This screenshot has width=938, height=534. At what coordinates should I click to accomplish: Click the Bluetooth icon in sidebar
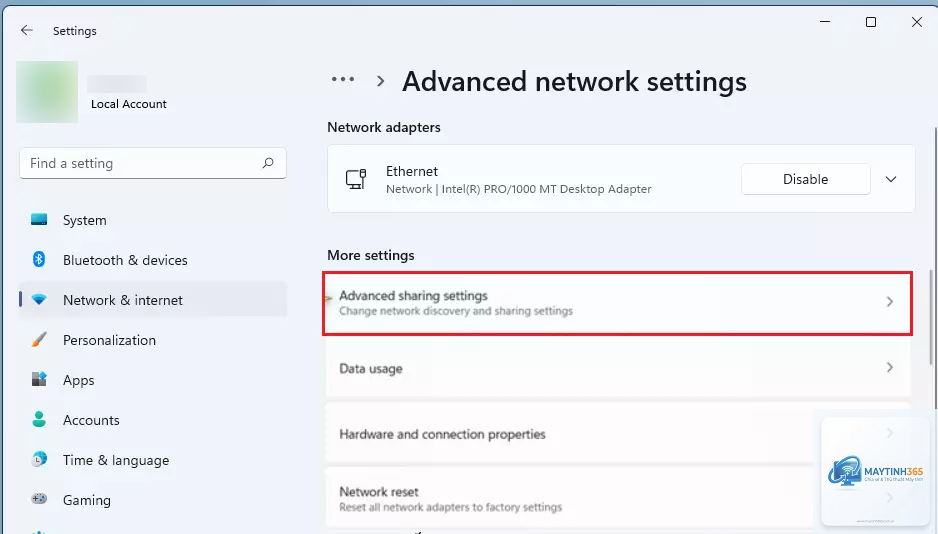[x=39, y=260]
